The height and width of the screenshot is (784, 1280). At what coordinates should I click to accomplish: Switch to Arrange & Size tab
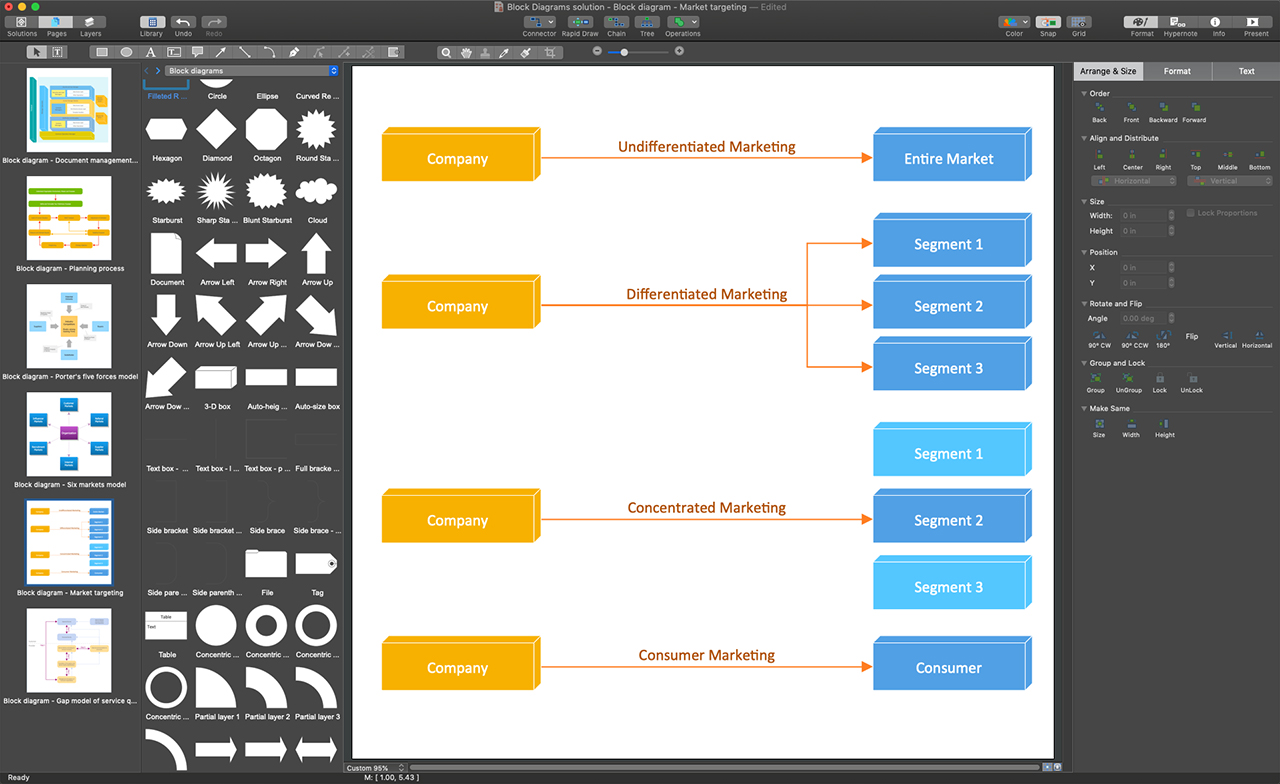click(x=1108, y=71)
